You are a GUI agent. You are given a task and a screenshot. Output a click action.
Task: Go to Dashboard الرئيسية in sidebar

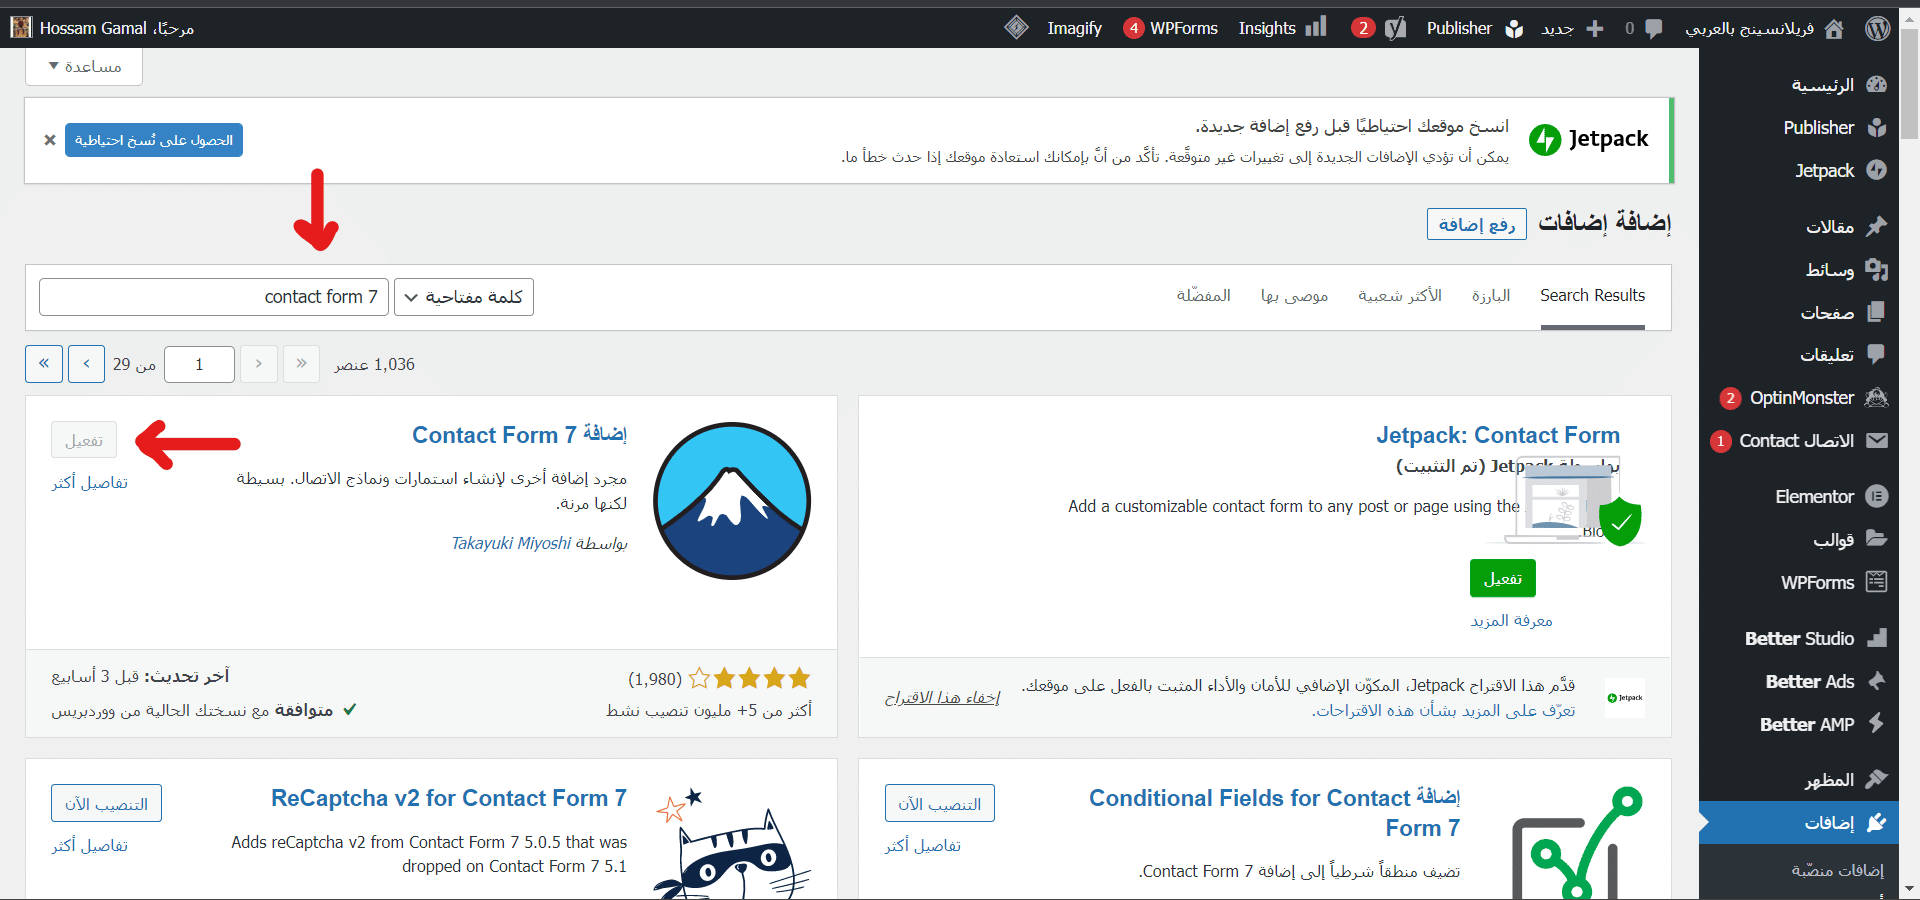(1838, 85)
